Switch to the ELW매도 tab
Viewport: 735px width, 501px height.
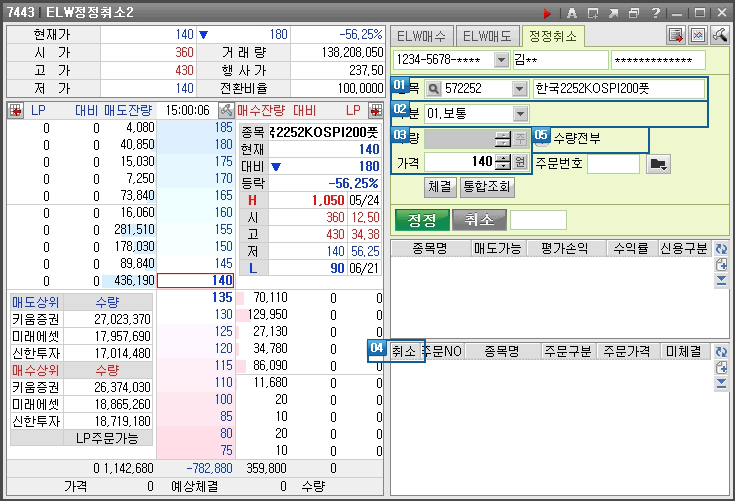(x=488, y=37)
